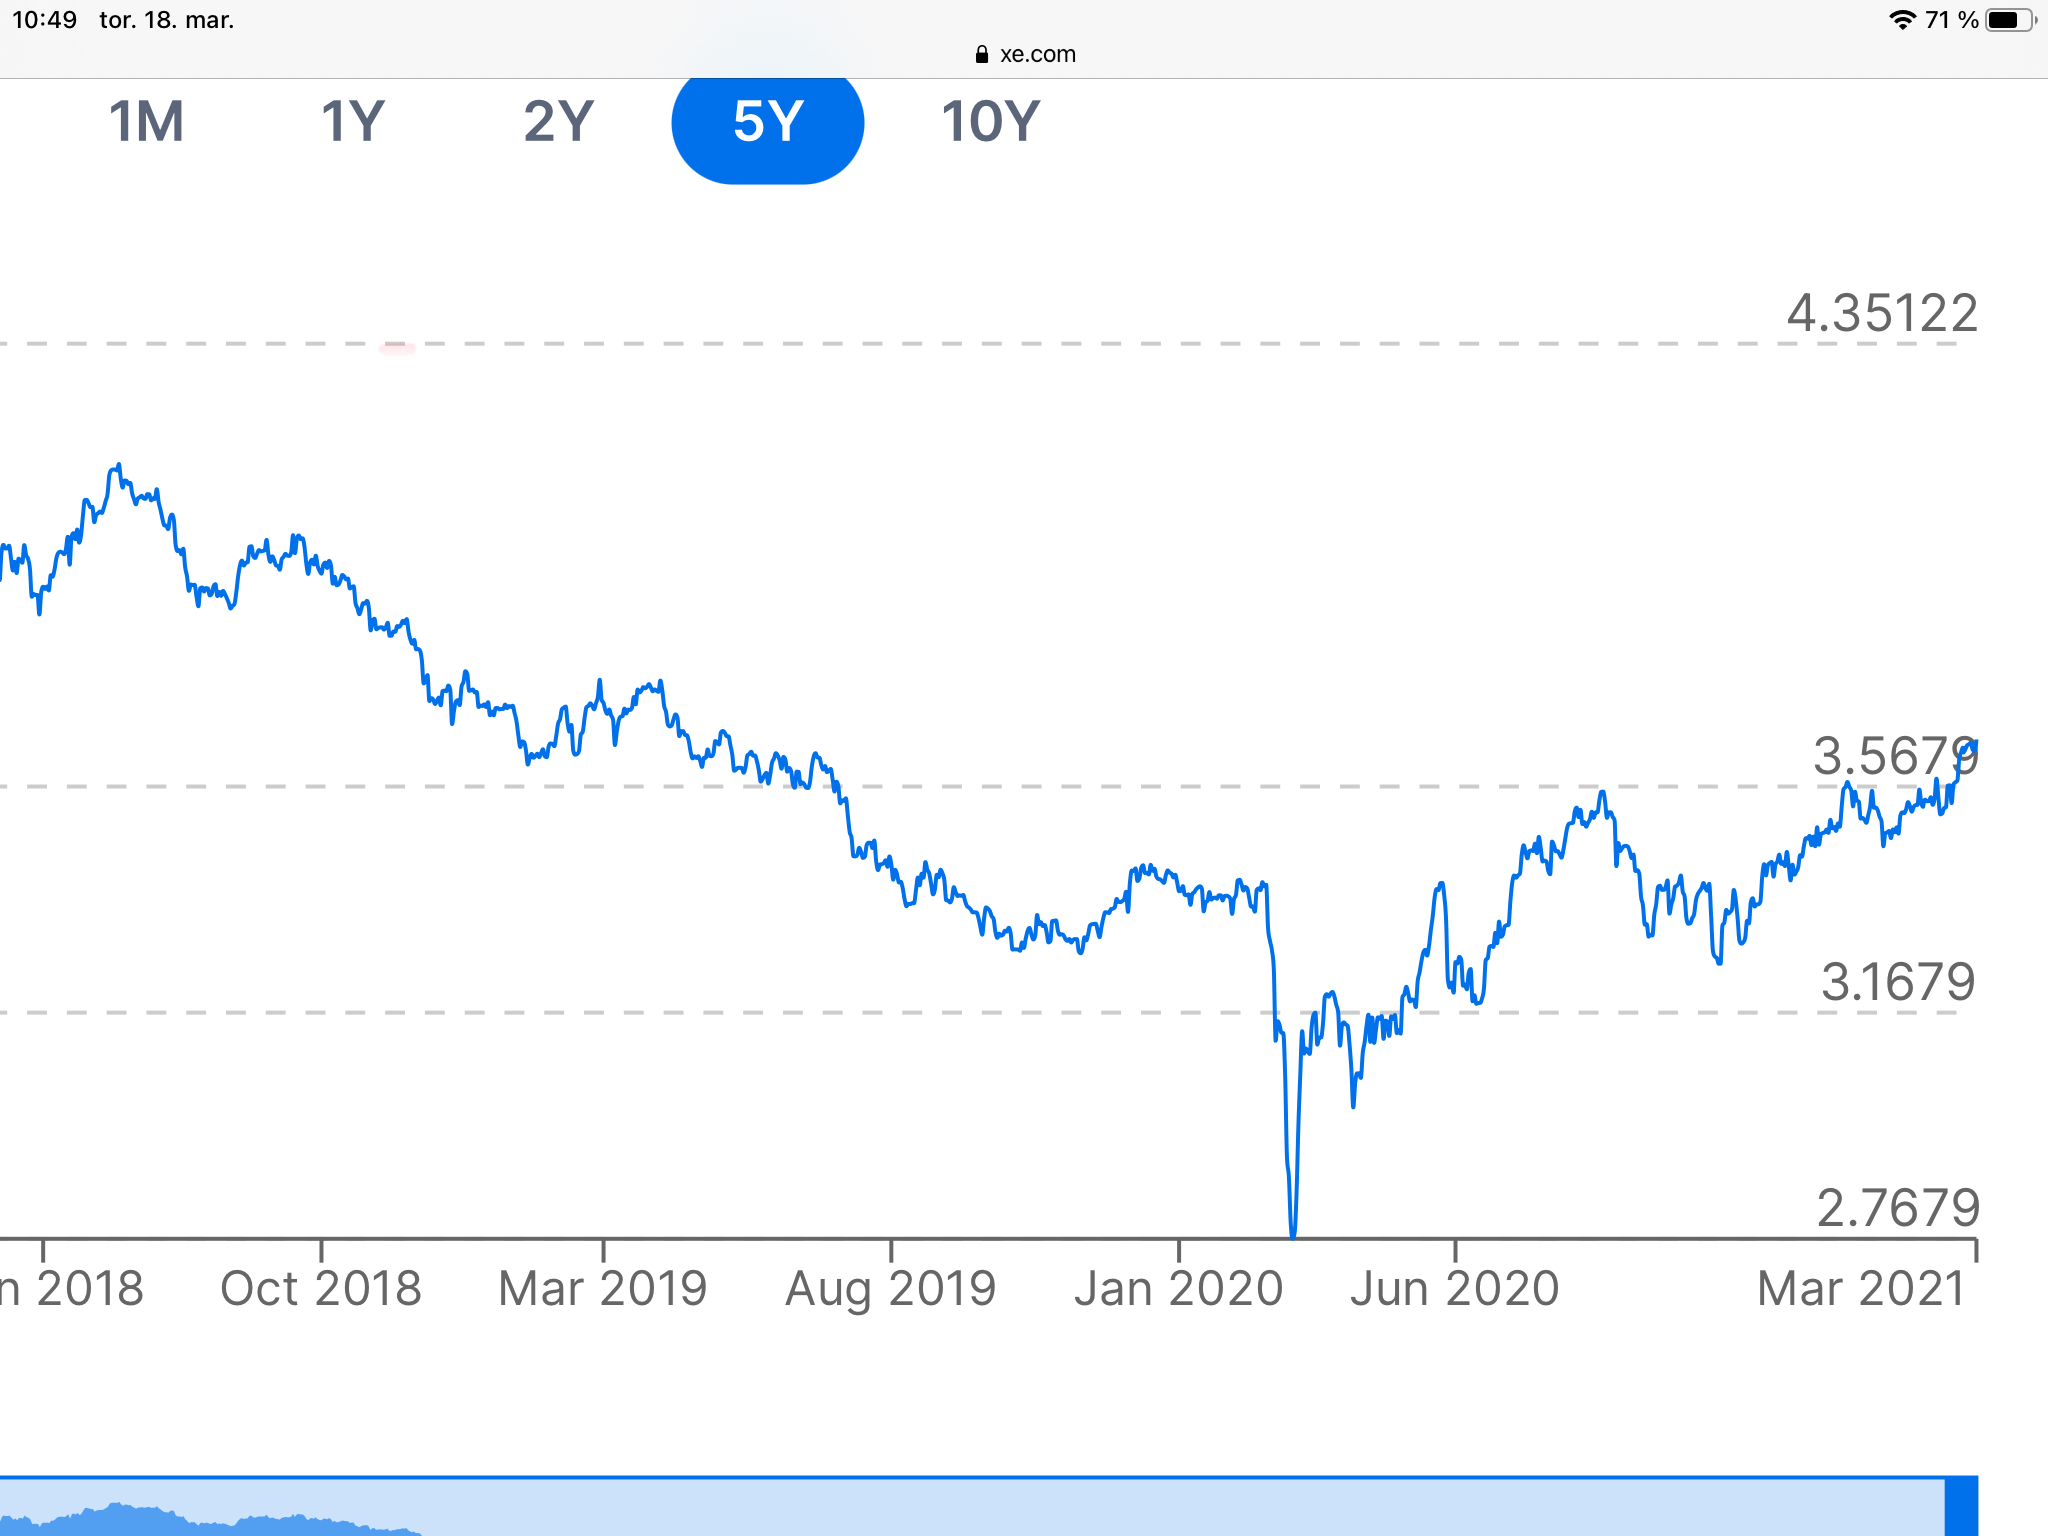Click the Jun 2020 axis label
2048x1536 pixels.
point(1455,1288)
